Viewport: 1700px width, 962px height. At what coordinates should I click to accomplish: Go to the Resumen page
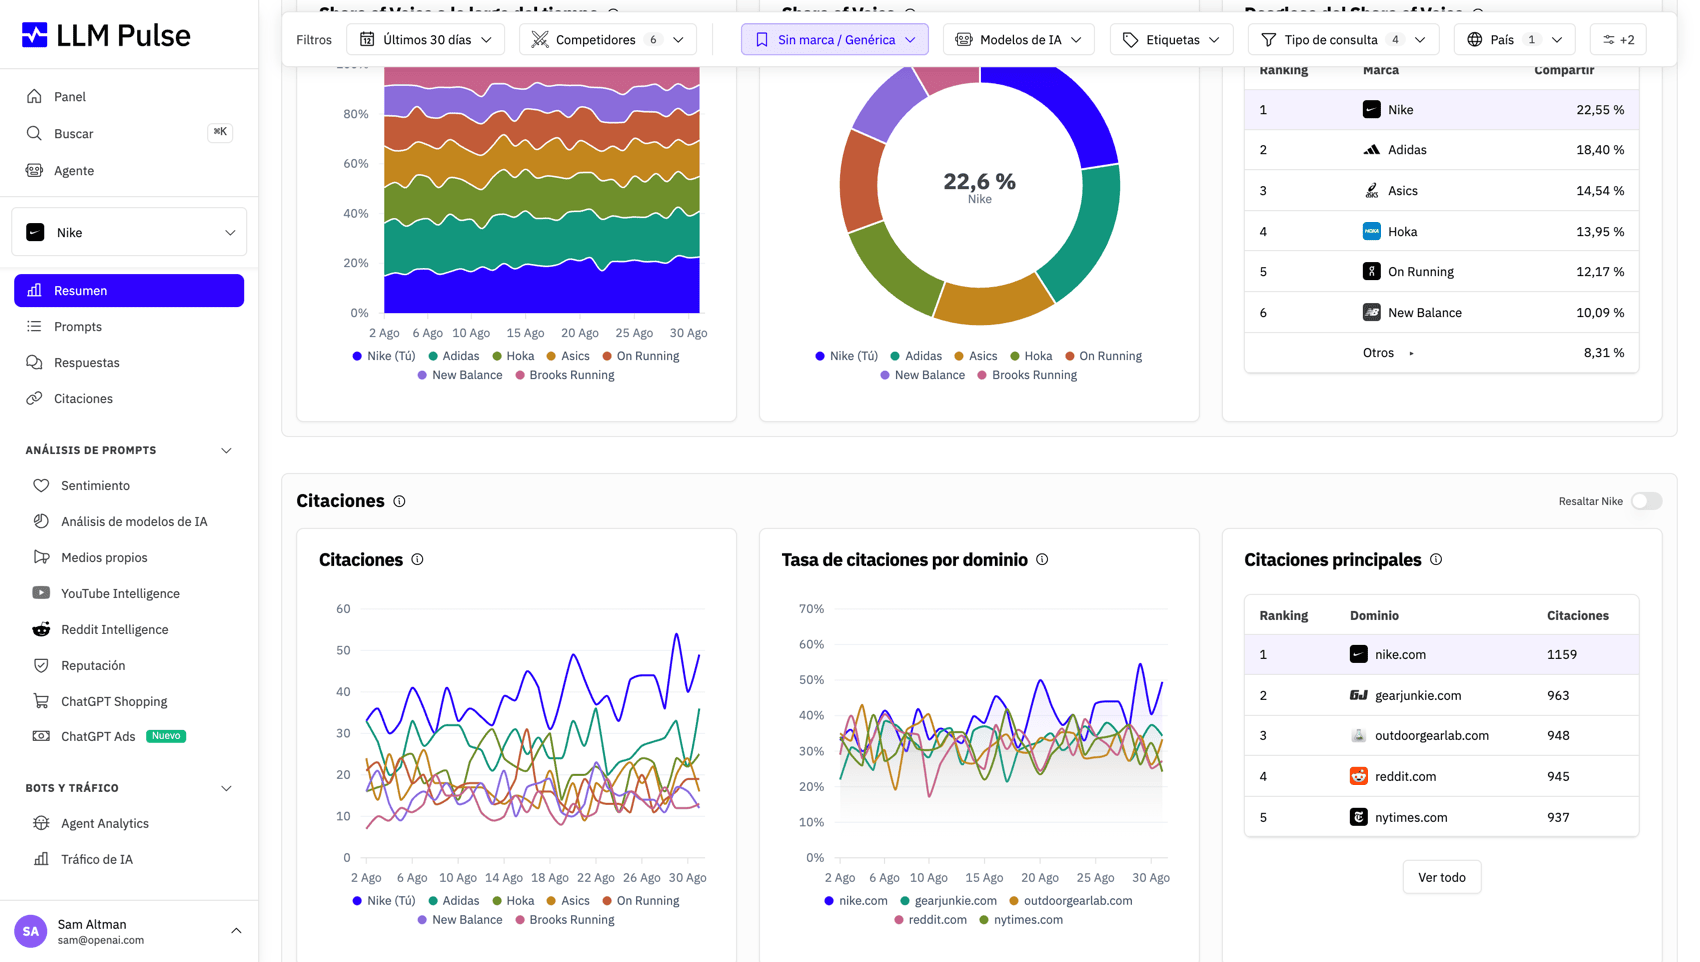129,290
